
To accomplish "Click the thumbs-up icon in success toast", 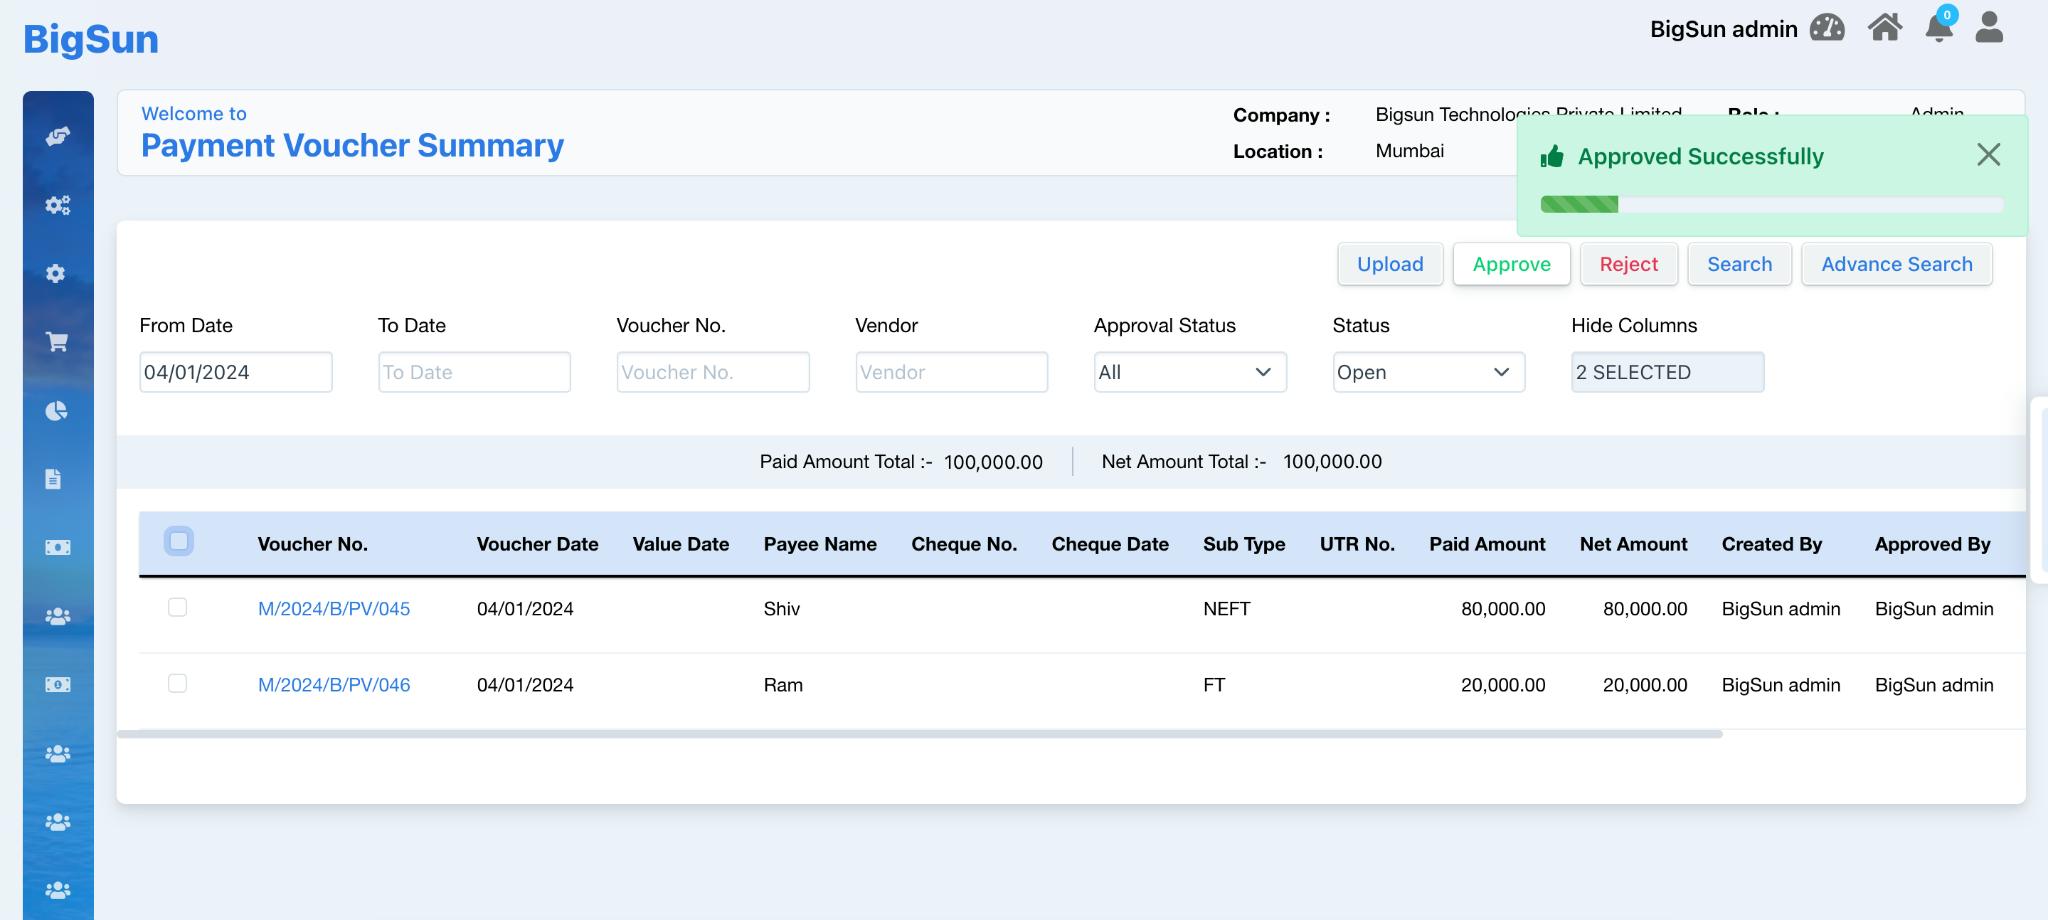I will click(1552, 156).
